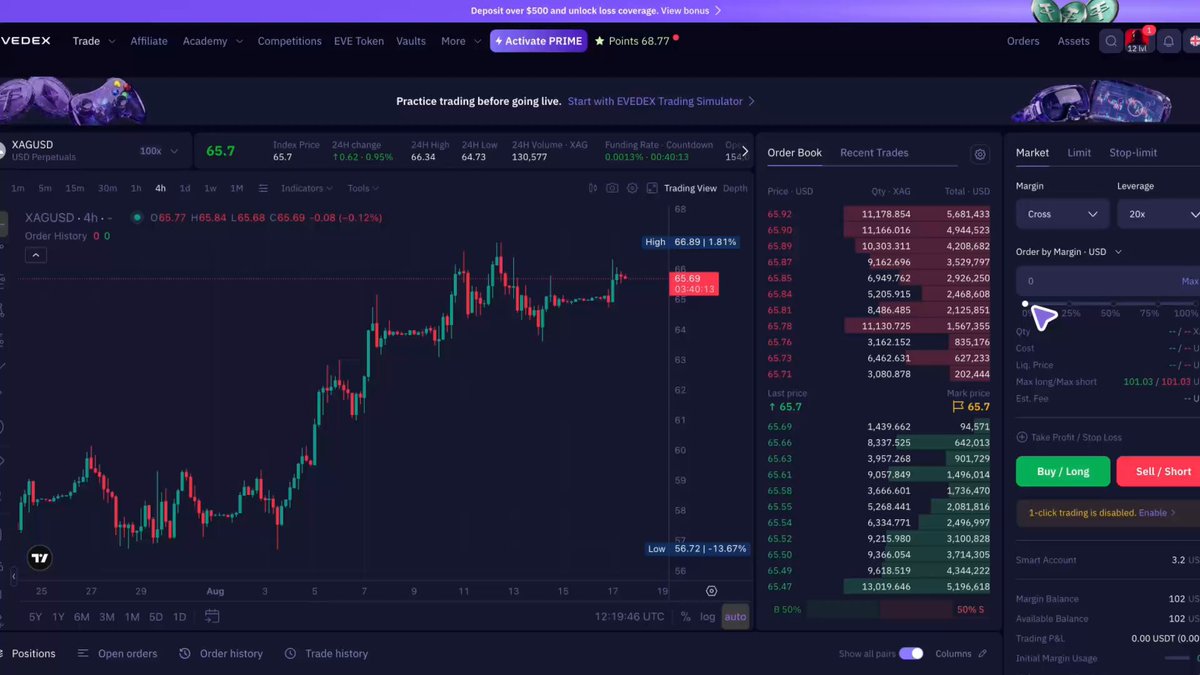The height and width of the screenshot is (675, 1200).
Task: Click the Trade history clock icon
Action: (290, 653)
